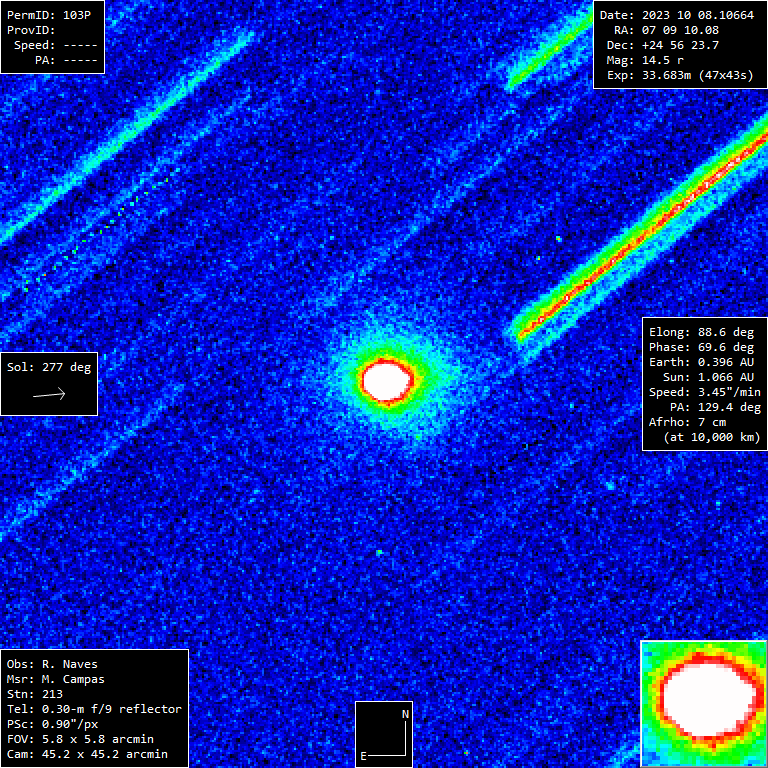Image resolution: width=768 pixels, height=768 pixels.
Task: Click "Cam: 45.2 x 45.2 arcmin" text
Action: point(87,754)
